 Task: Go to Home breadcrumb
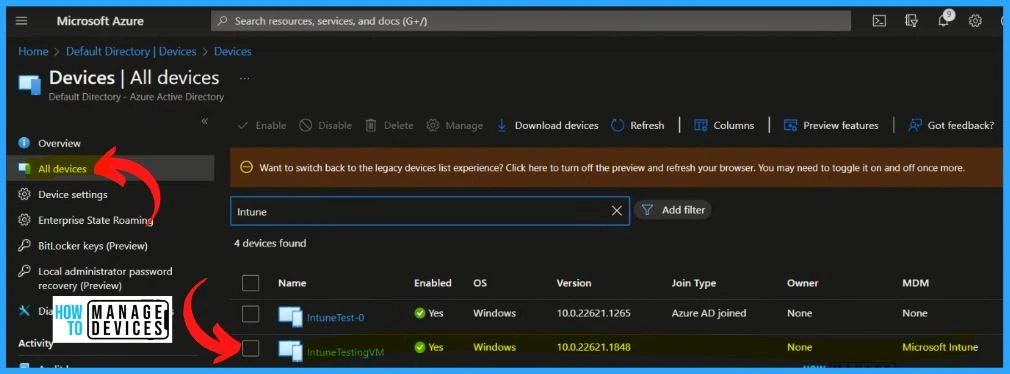[33, 51]
